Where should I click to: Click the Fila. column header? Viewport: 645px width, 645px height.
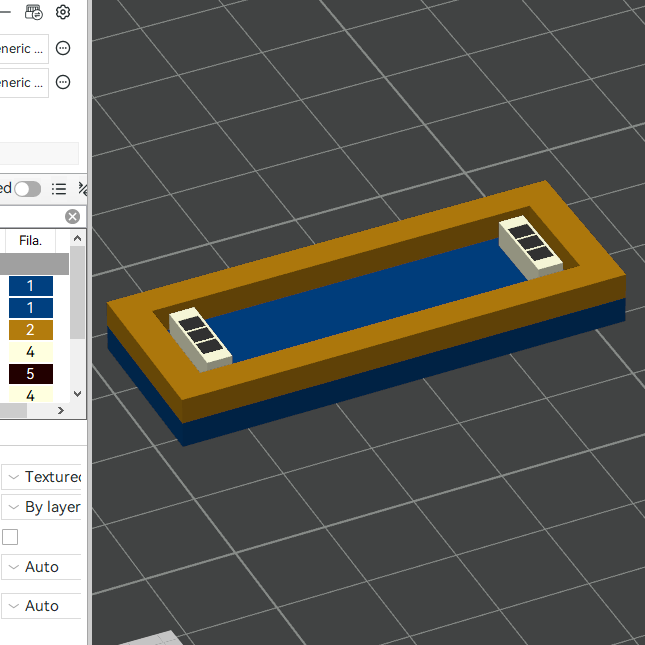pos(30,240)
